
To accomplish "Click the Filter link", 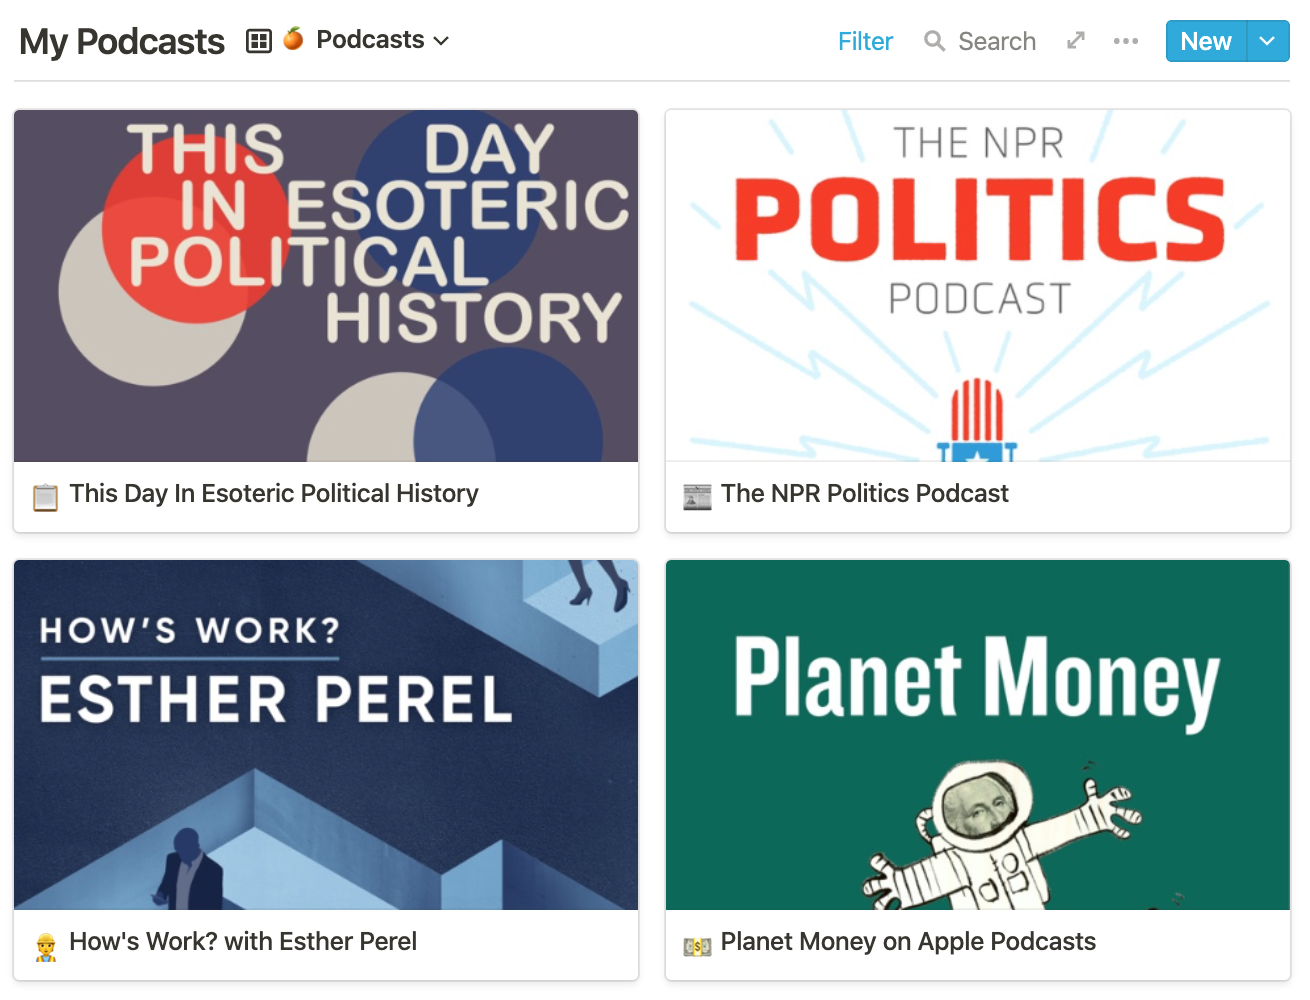I will (865, 41).
